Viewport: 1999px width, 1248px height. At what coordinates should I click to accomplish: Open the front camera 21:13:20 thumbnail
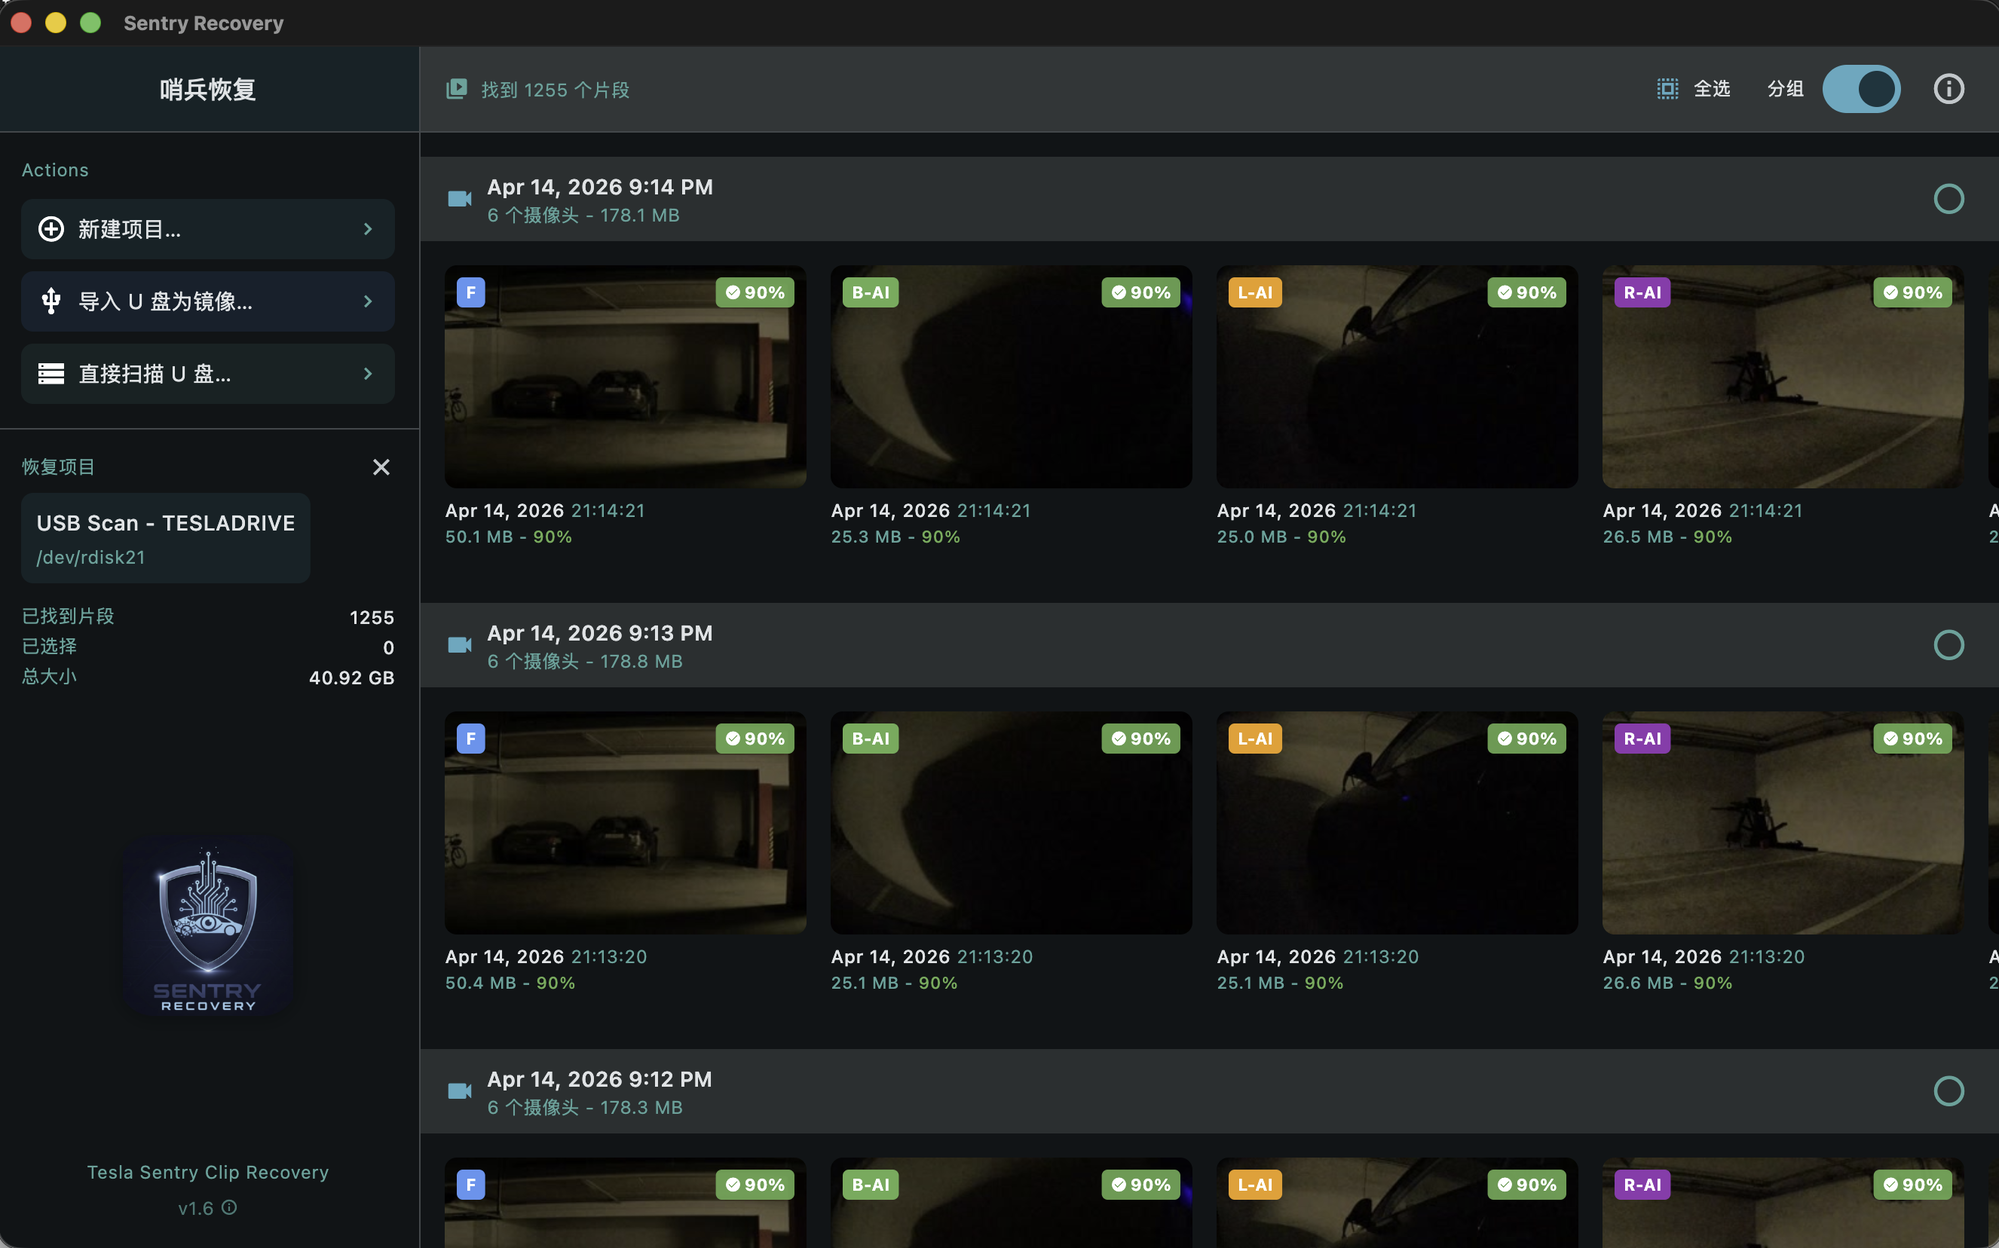click(625, 823)
